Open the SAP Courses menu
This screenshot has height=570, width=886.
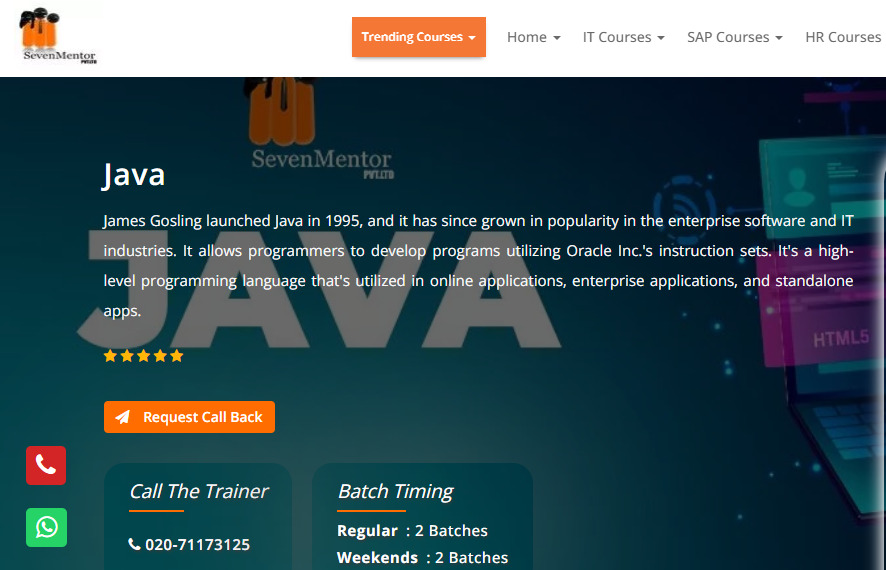[x=734, y=37]
